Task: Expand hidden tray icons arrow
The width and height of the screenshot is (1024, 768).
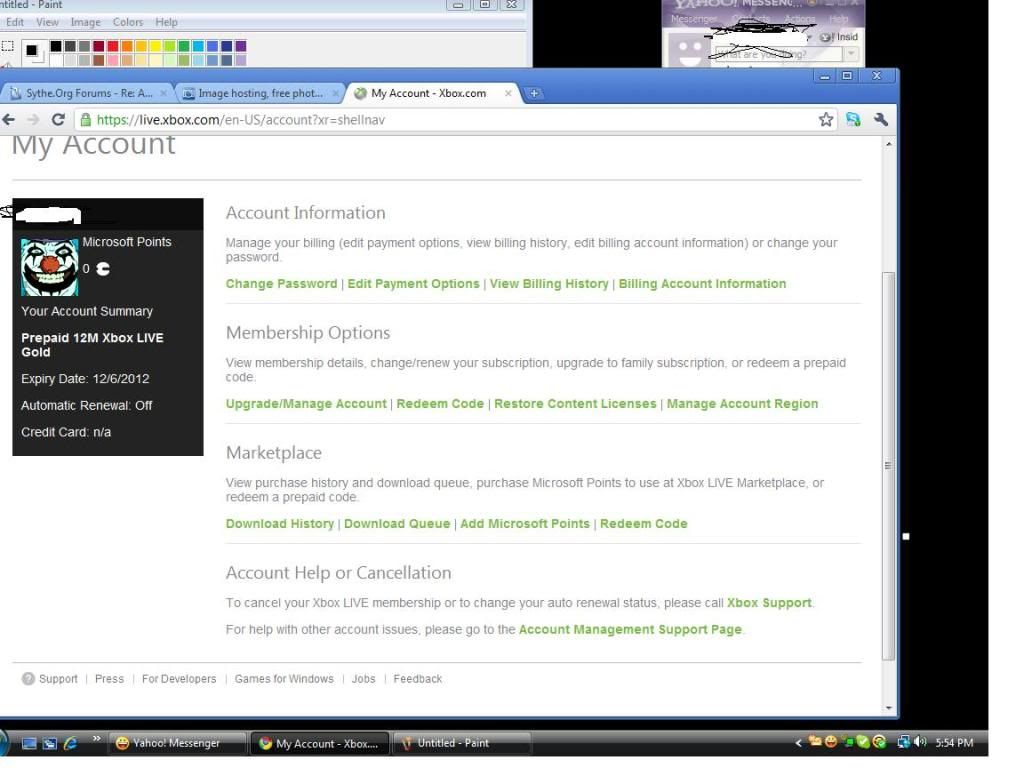Action: pyautogui.click(x=798, y=743)
